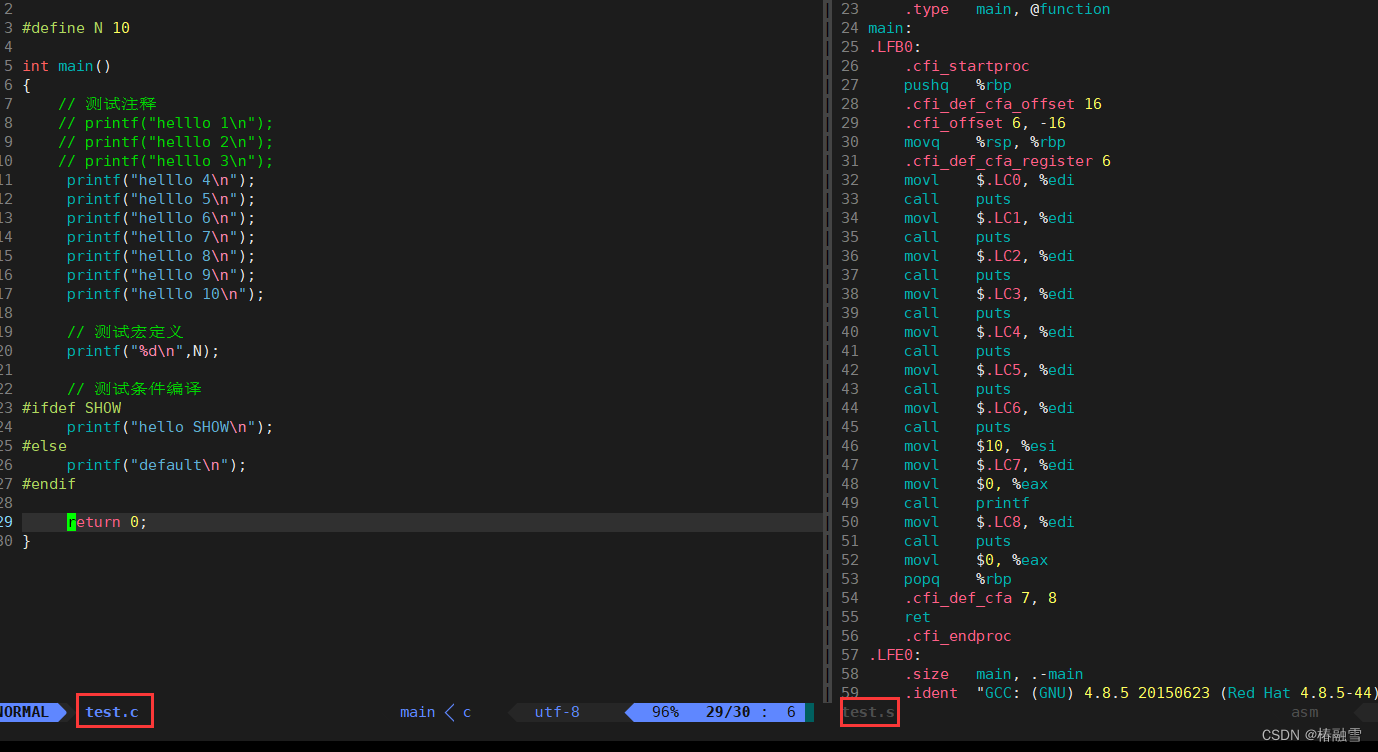The height and width of the screenshot is (752, 1378).
Task: Click the '.cfi_offset 6, -16' line
Action: 984,123
